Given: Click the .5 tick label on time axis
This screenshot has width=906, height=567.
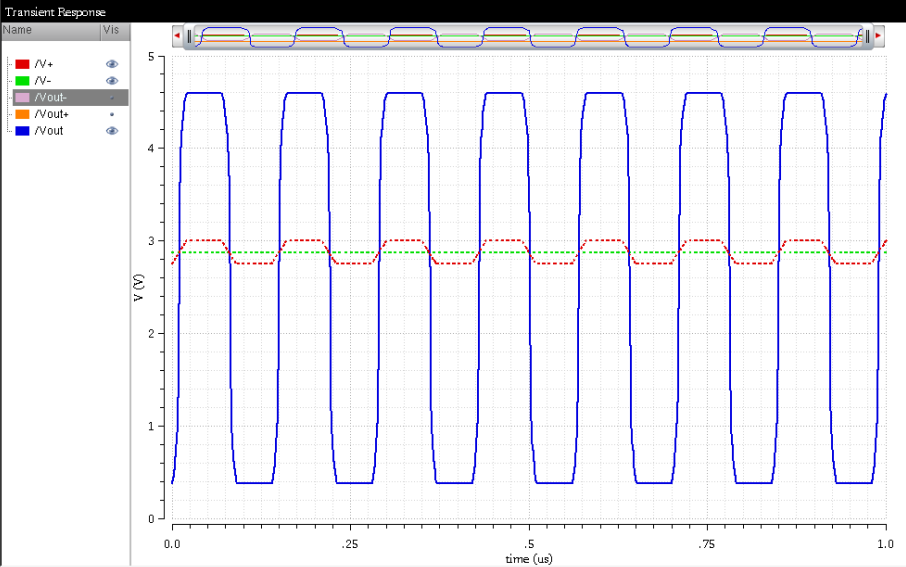Looking at the screenshot, I should 529,544.
